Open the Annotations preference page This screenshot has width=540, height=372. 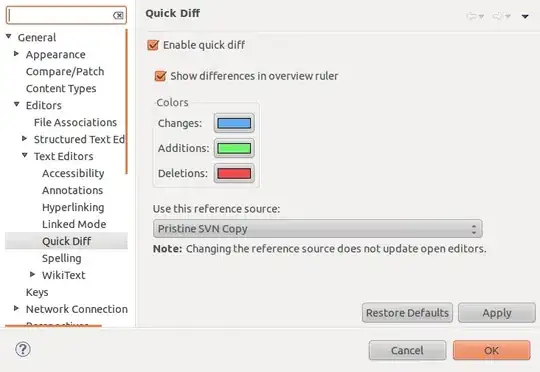(72, 190)
